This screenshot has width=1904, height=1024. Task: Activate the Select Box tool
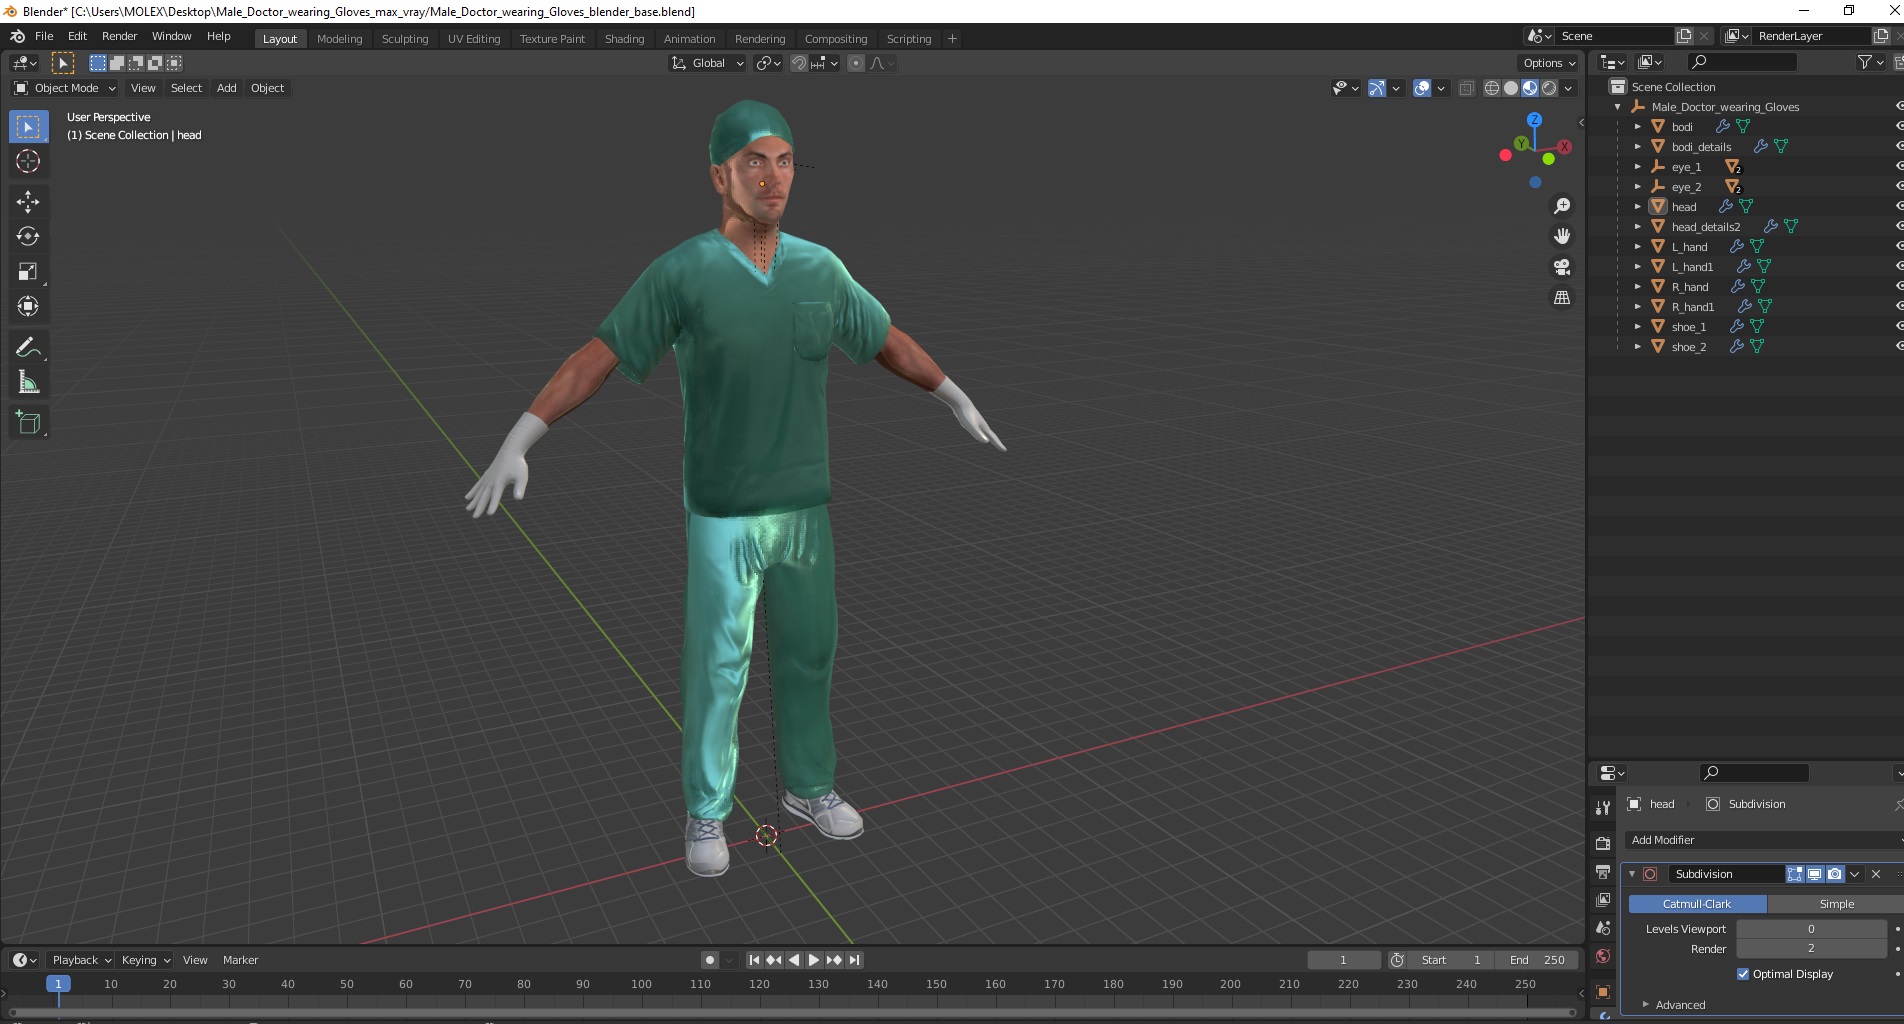pos(28,127)
